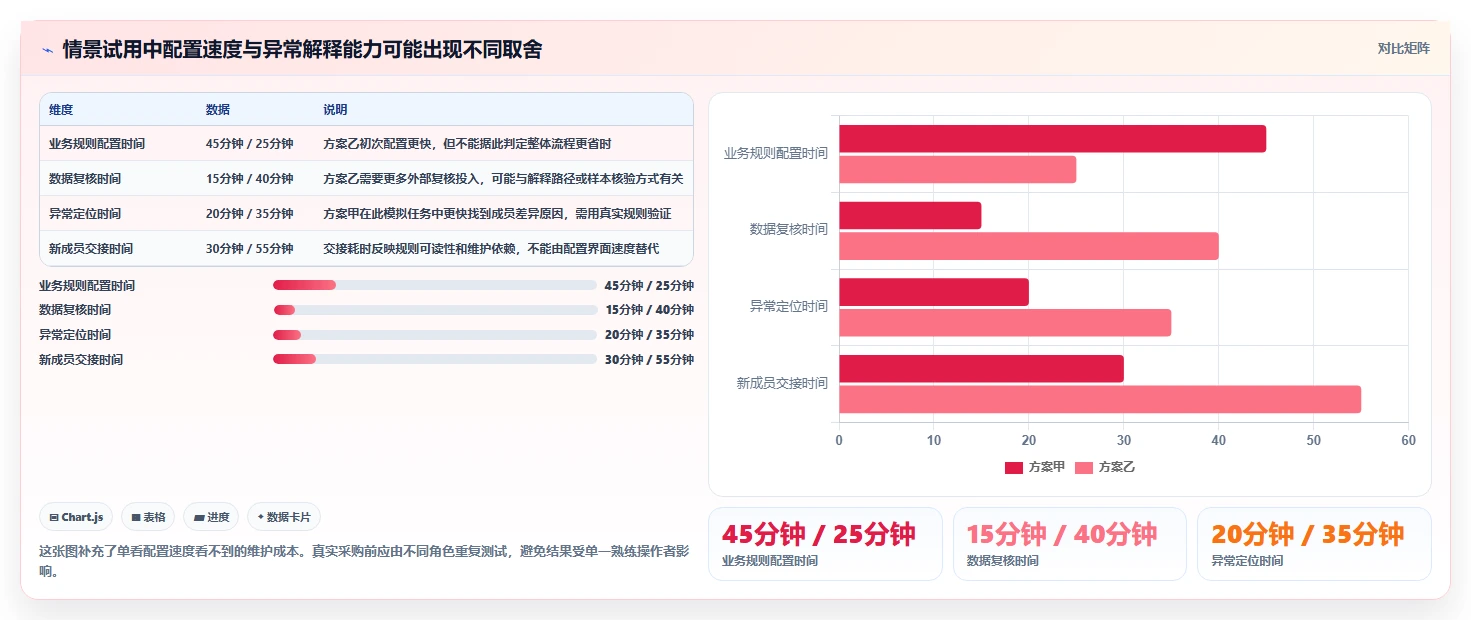Click 方案甲 bar for 新成员交接时间 in chart
The image size is (1471, 620).
[x=981, y=368]
